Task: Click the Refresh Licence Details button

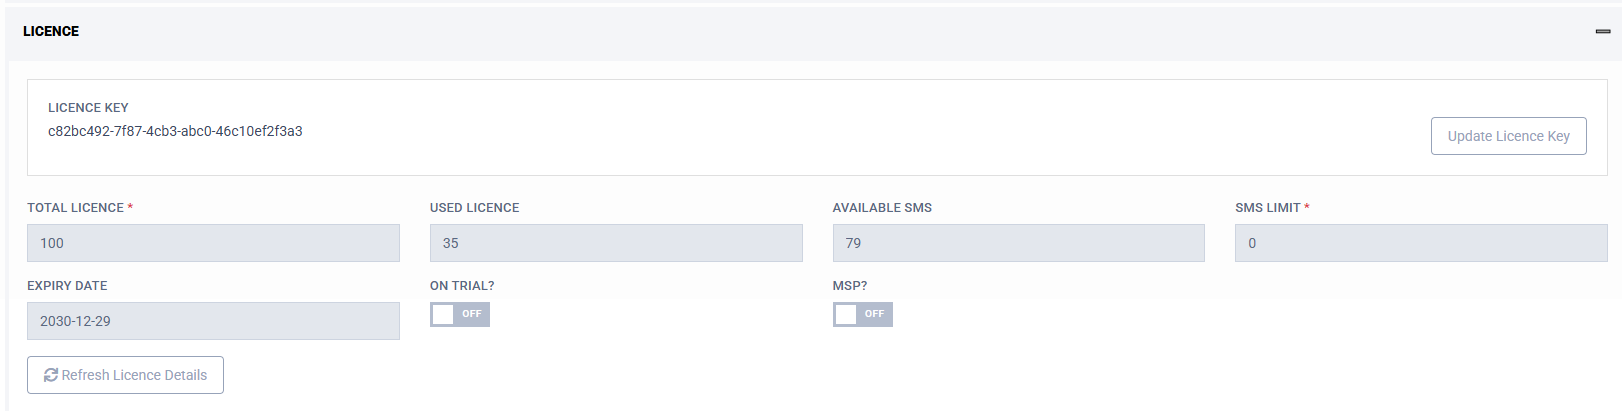Action: click(125, 375)
